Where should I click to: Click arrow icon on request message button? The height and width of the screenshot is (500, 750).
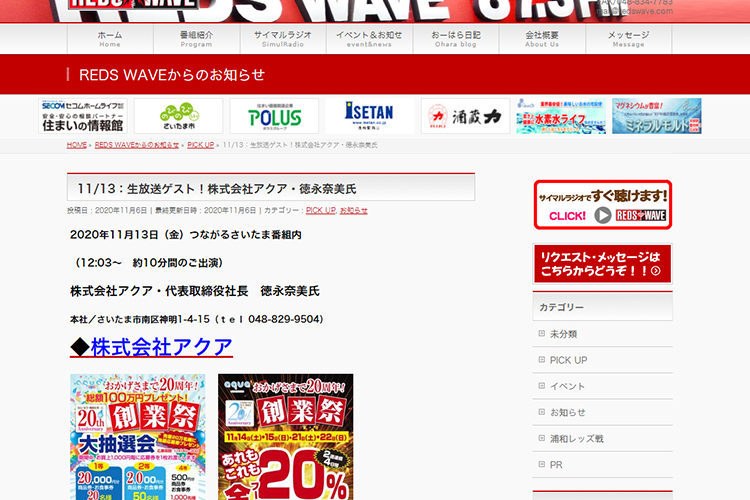(656, 271)
